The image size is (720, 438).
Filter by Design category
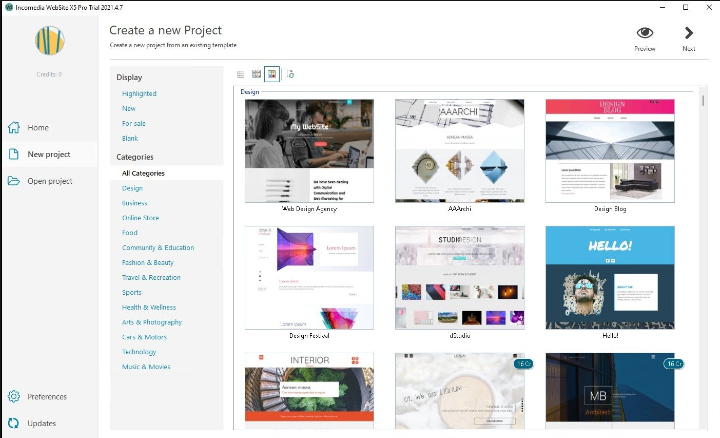click(x=132, y=188)
